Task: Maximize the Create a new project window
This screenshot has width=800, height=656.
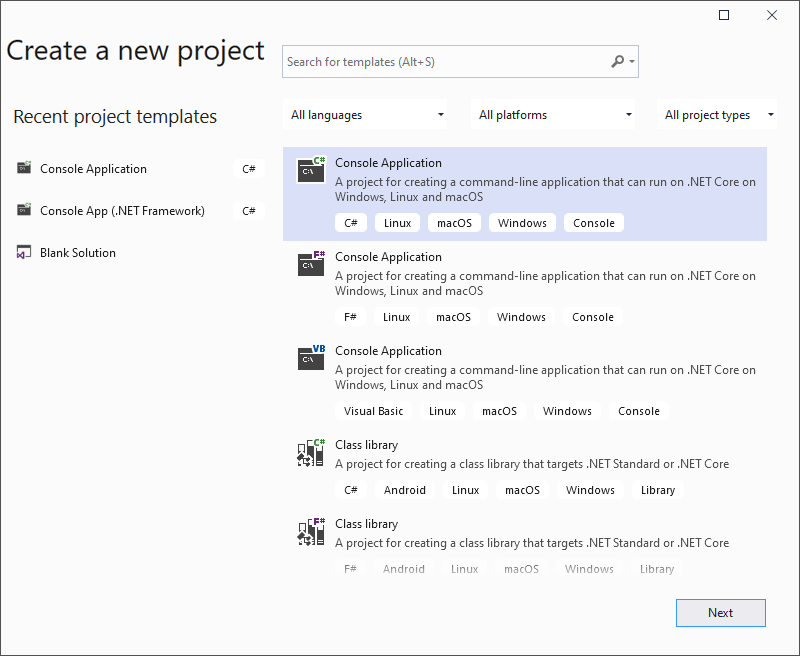Action: pos(723,15)
